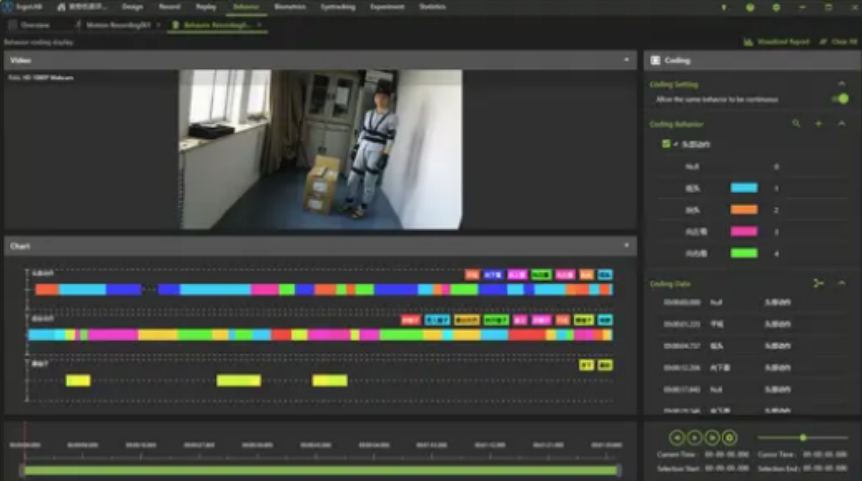Viewport: 862px width, 481px height.
Task: Click the playback speed slider handle
Action: (x=802, y=437)
